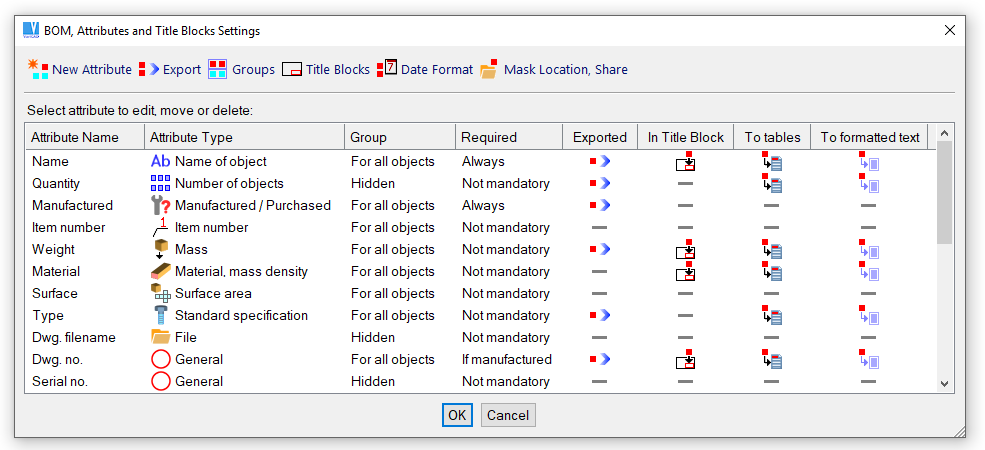
Task: Click the scrollbar down arrow
Action: [x=945, y=383]
